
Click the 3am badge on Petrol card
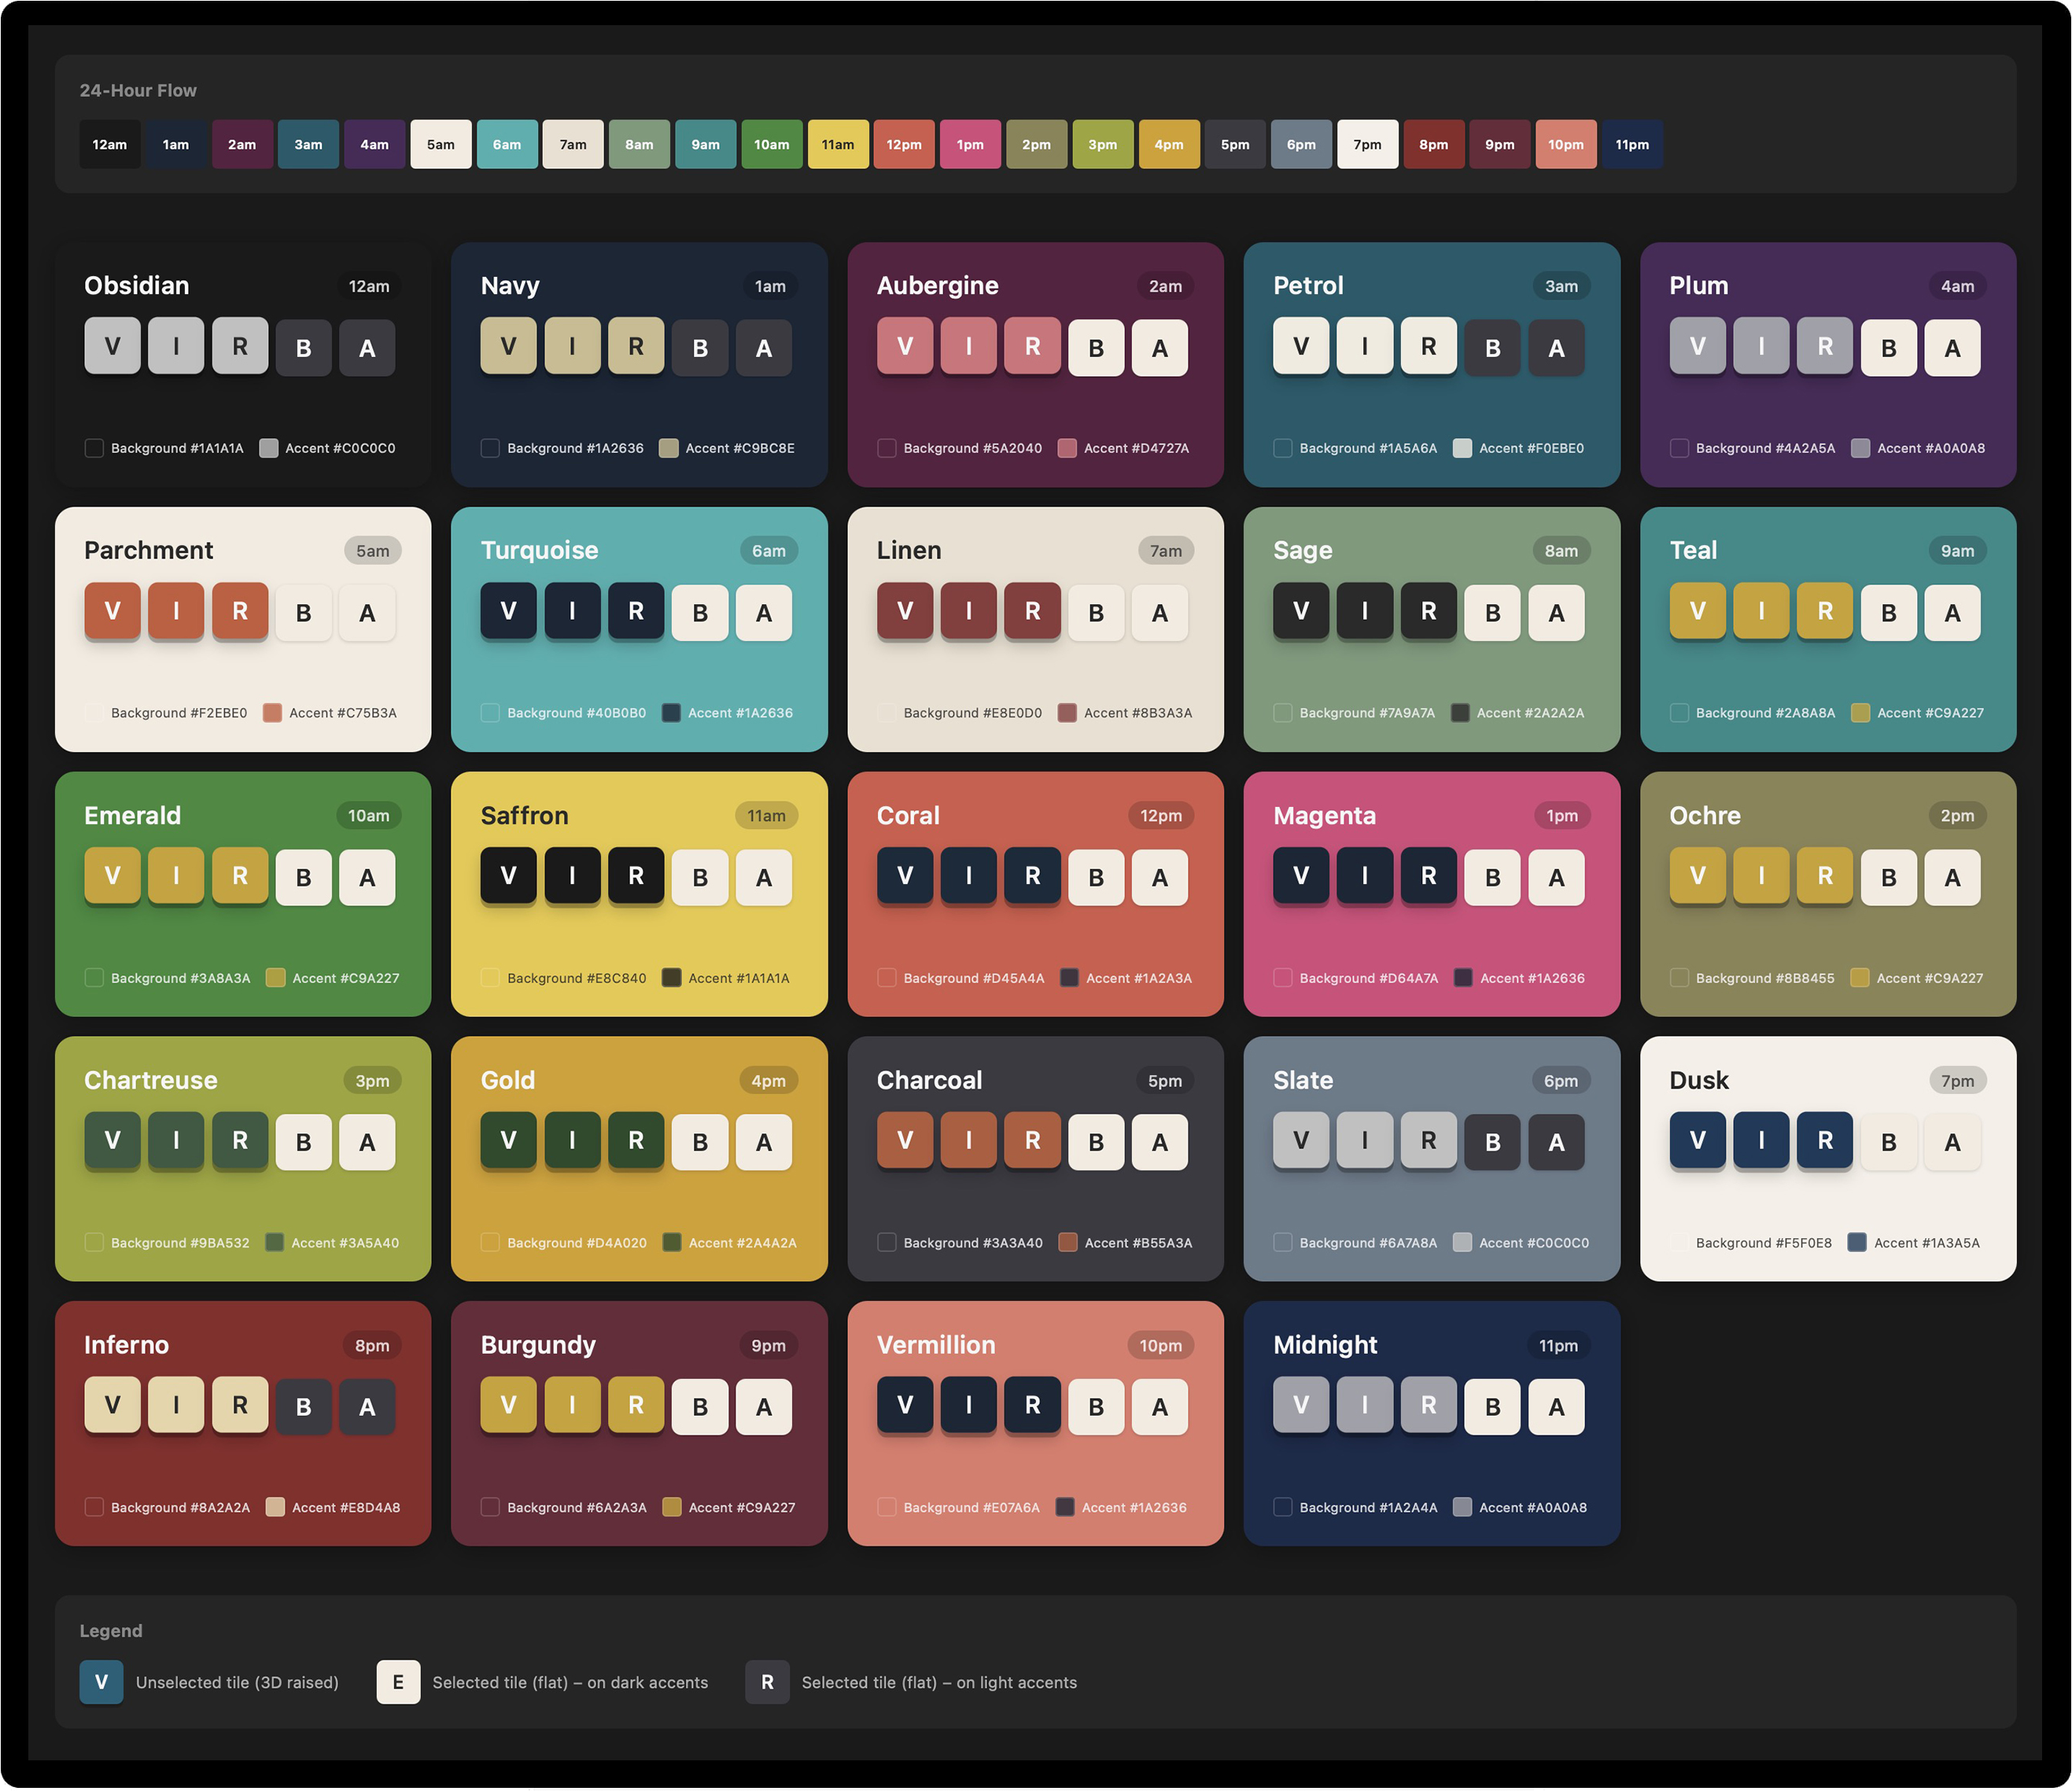[x=1561, y=286]
